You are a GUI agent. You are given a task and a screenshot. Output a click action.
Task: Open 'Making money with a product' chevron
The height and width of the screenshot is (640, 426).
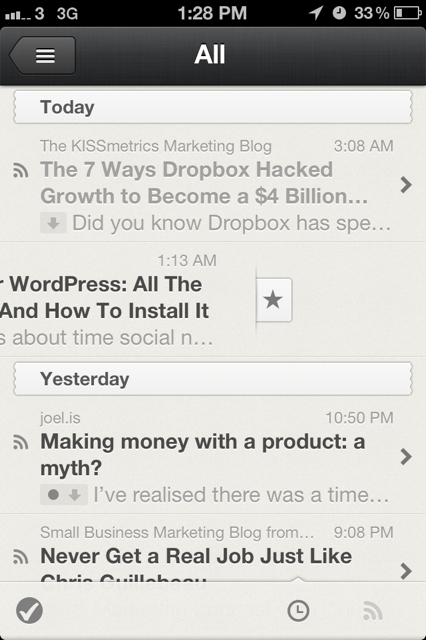click(x=406, y=456)
